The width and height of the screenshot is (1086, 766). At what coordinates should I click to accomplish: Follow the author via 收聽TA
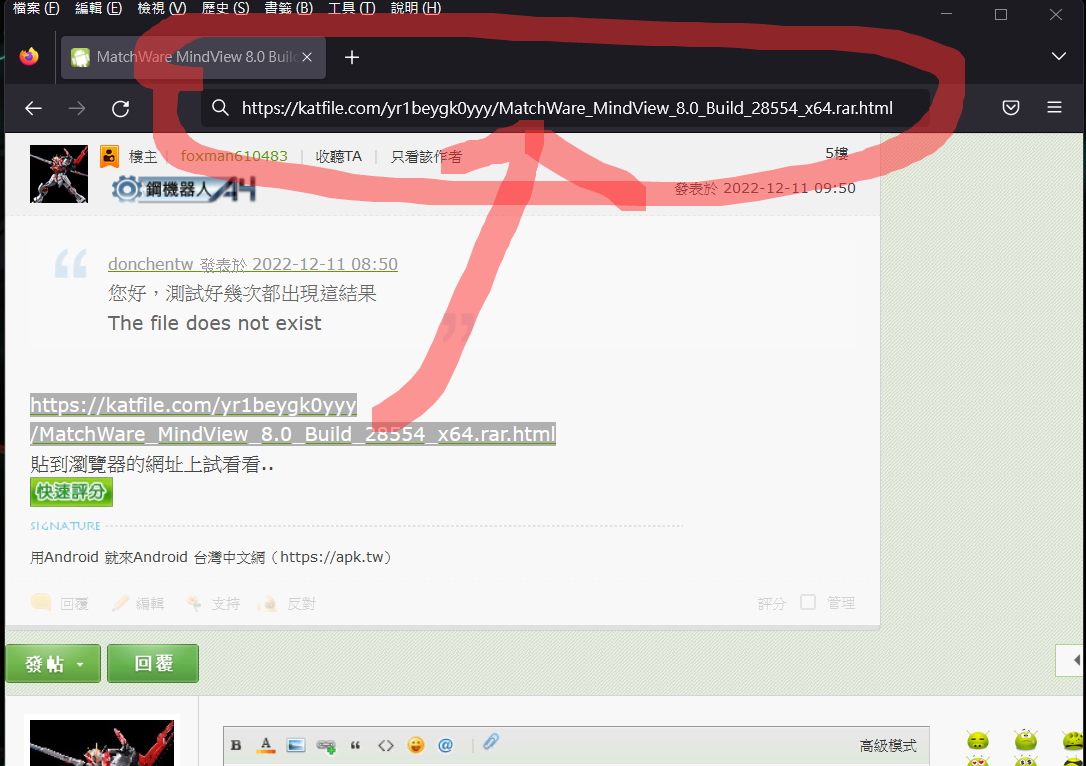tap(338, 157)
